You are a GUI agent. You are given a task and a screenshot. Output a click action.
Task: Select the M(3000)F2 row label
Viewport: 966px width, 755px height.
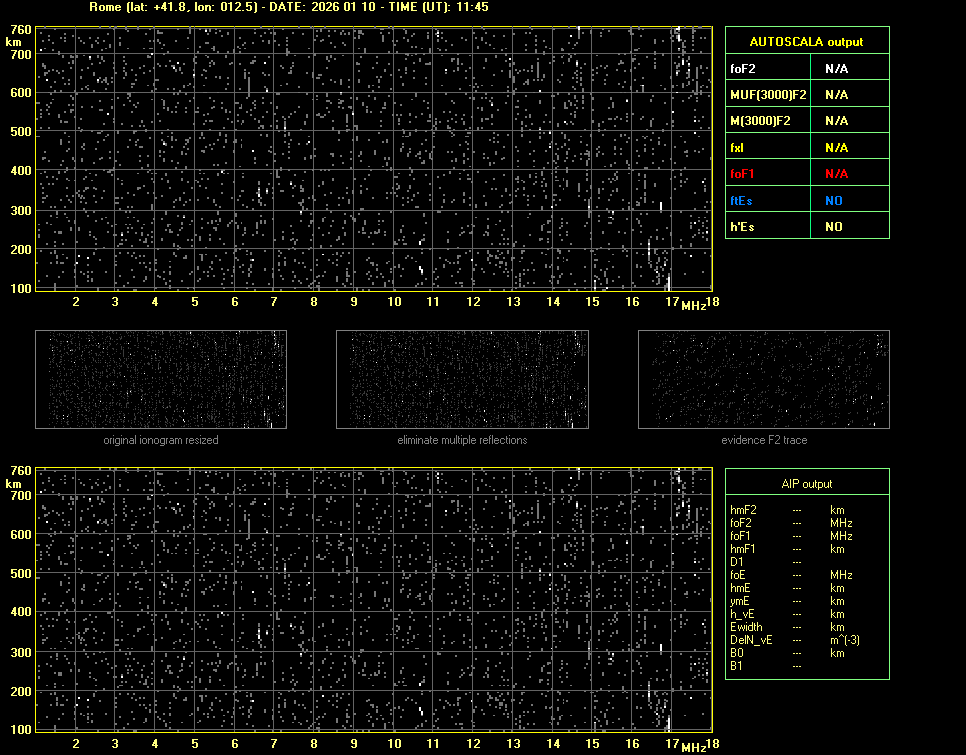click(759, 121)
